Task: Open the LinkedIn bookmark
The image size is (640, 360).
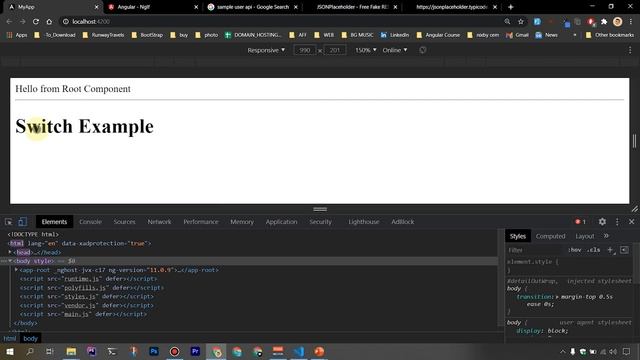Action: coord(395,35)
